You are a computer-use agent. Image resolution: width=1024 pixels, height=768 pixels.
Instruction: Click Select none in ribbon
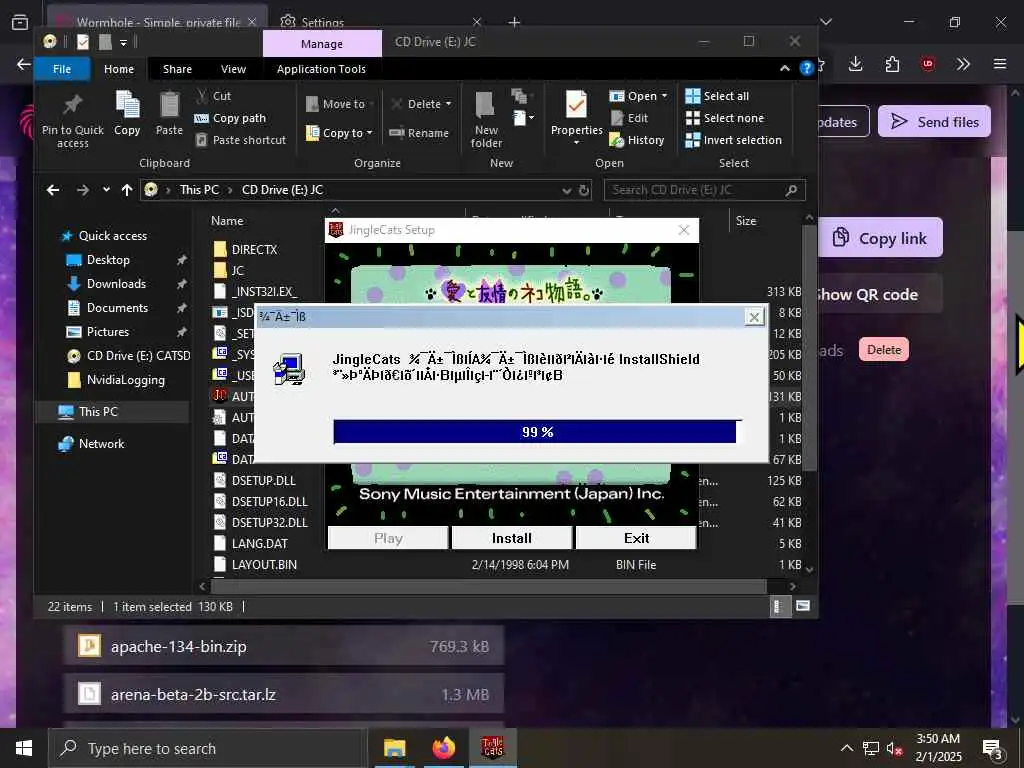(x=724, y=118)
